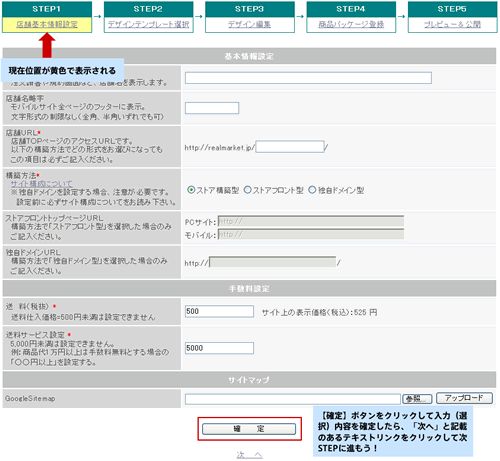Edit the 送料 field showing 500

219,311
